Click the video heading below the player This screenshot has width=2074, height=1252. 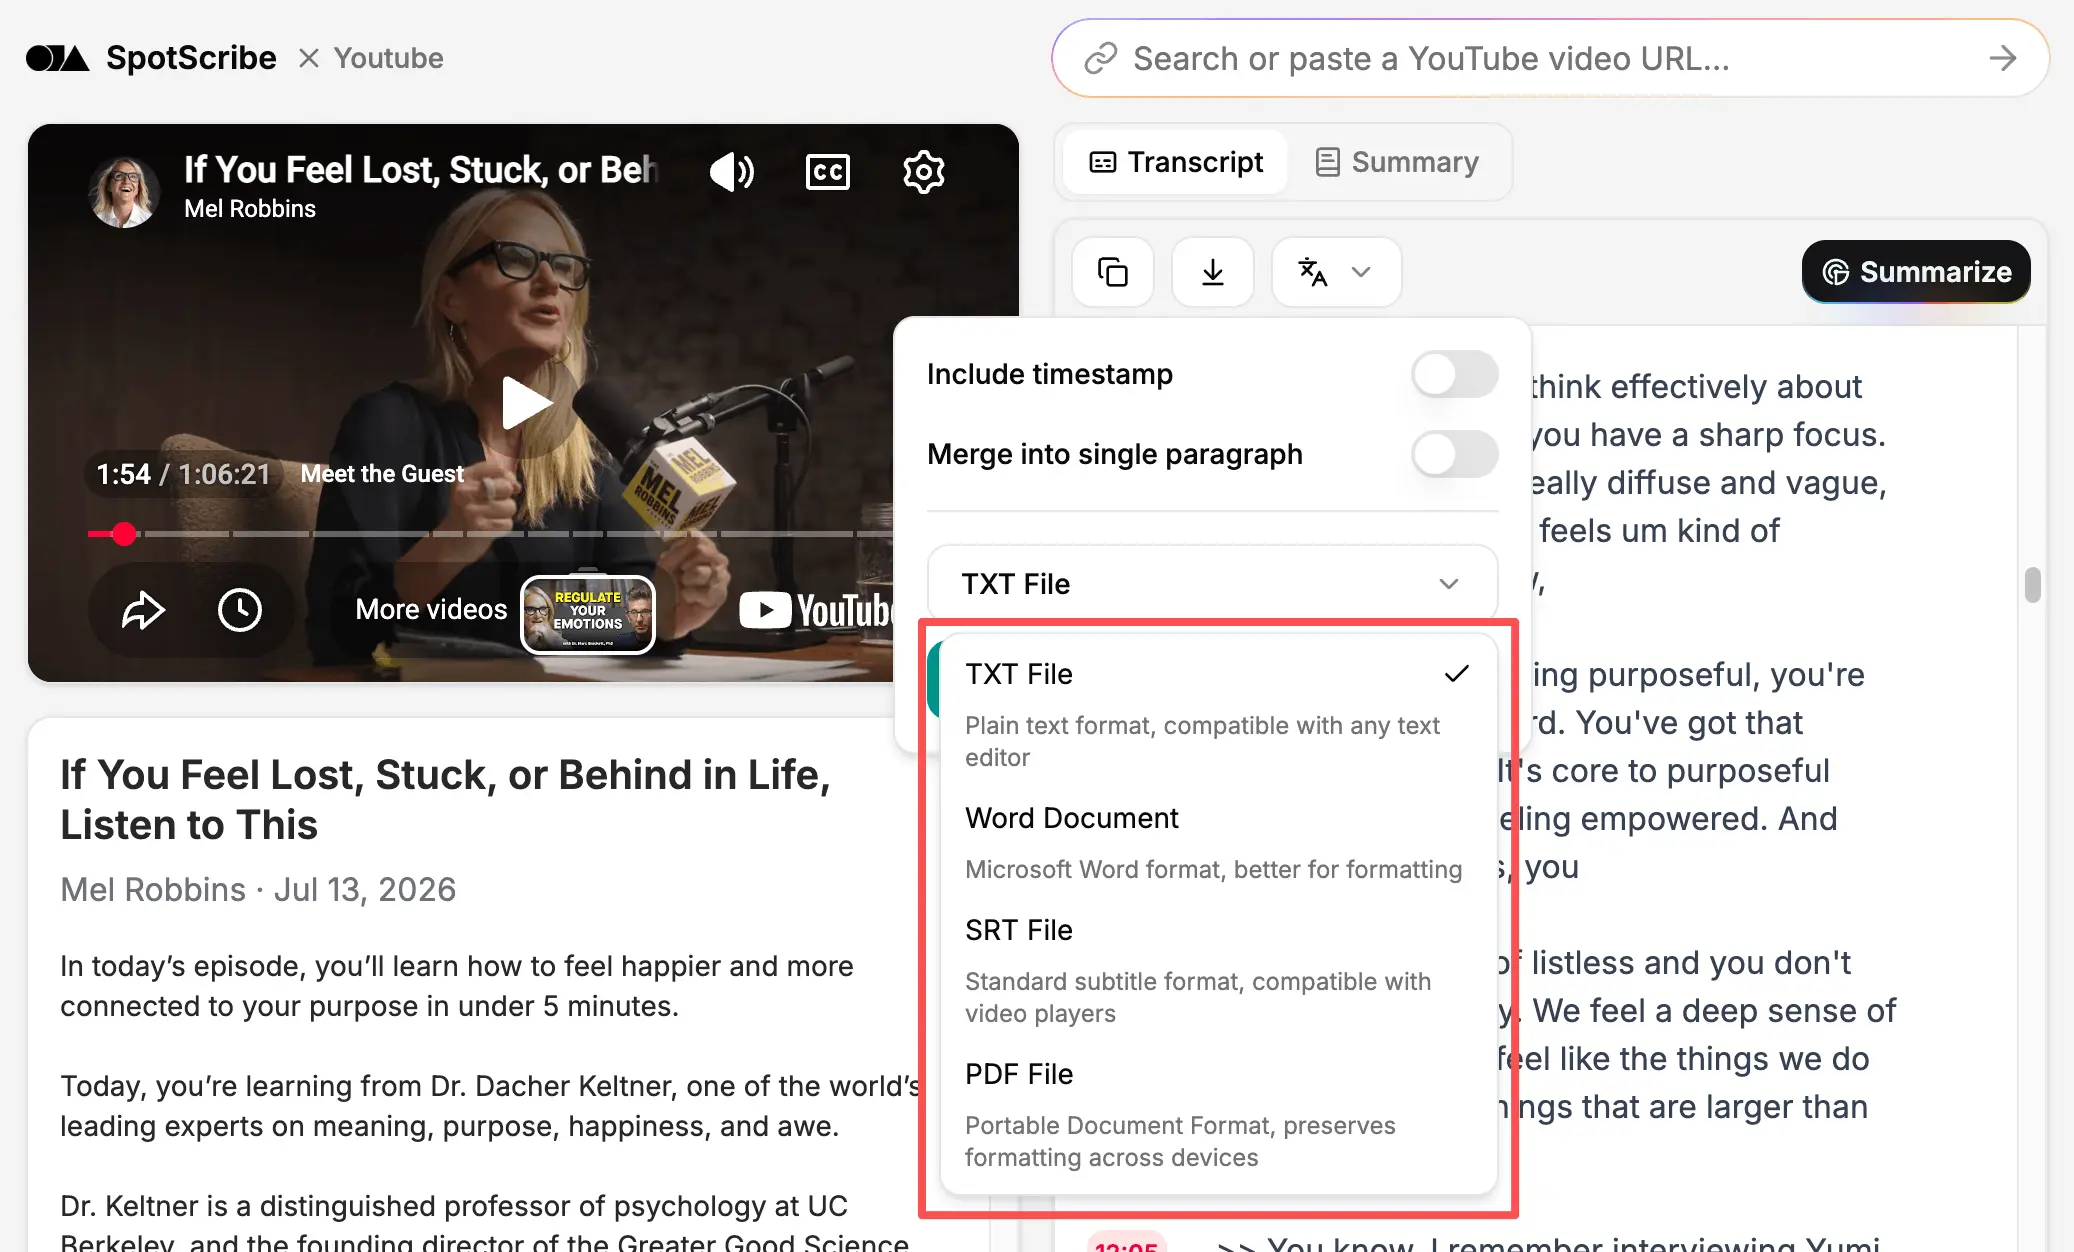[x=445, y=799]
